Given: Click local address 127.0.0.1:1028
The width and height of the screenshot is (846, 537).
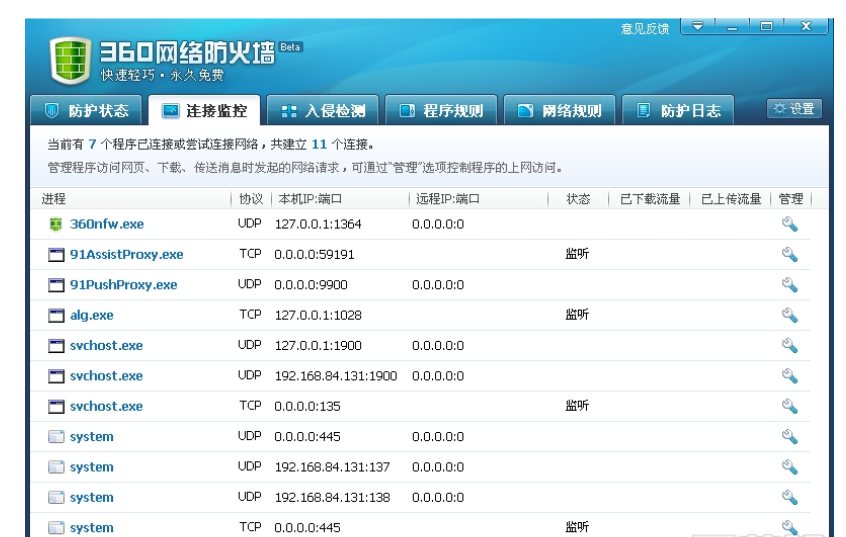Looking at the screenshot, I should 318,315.
